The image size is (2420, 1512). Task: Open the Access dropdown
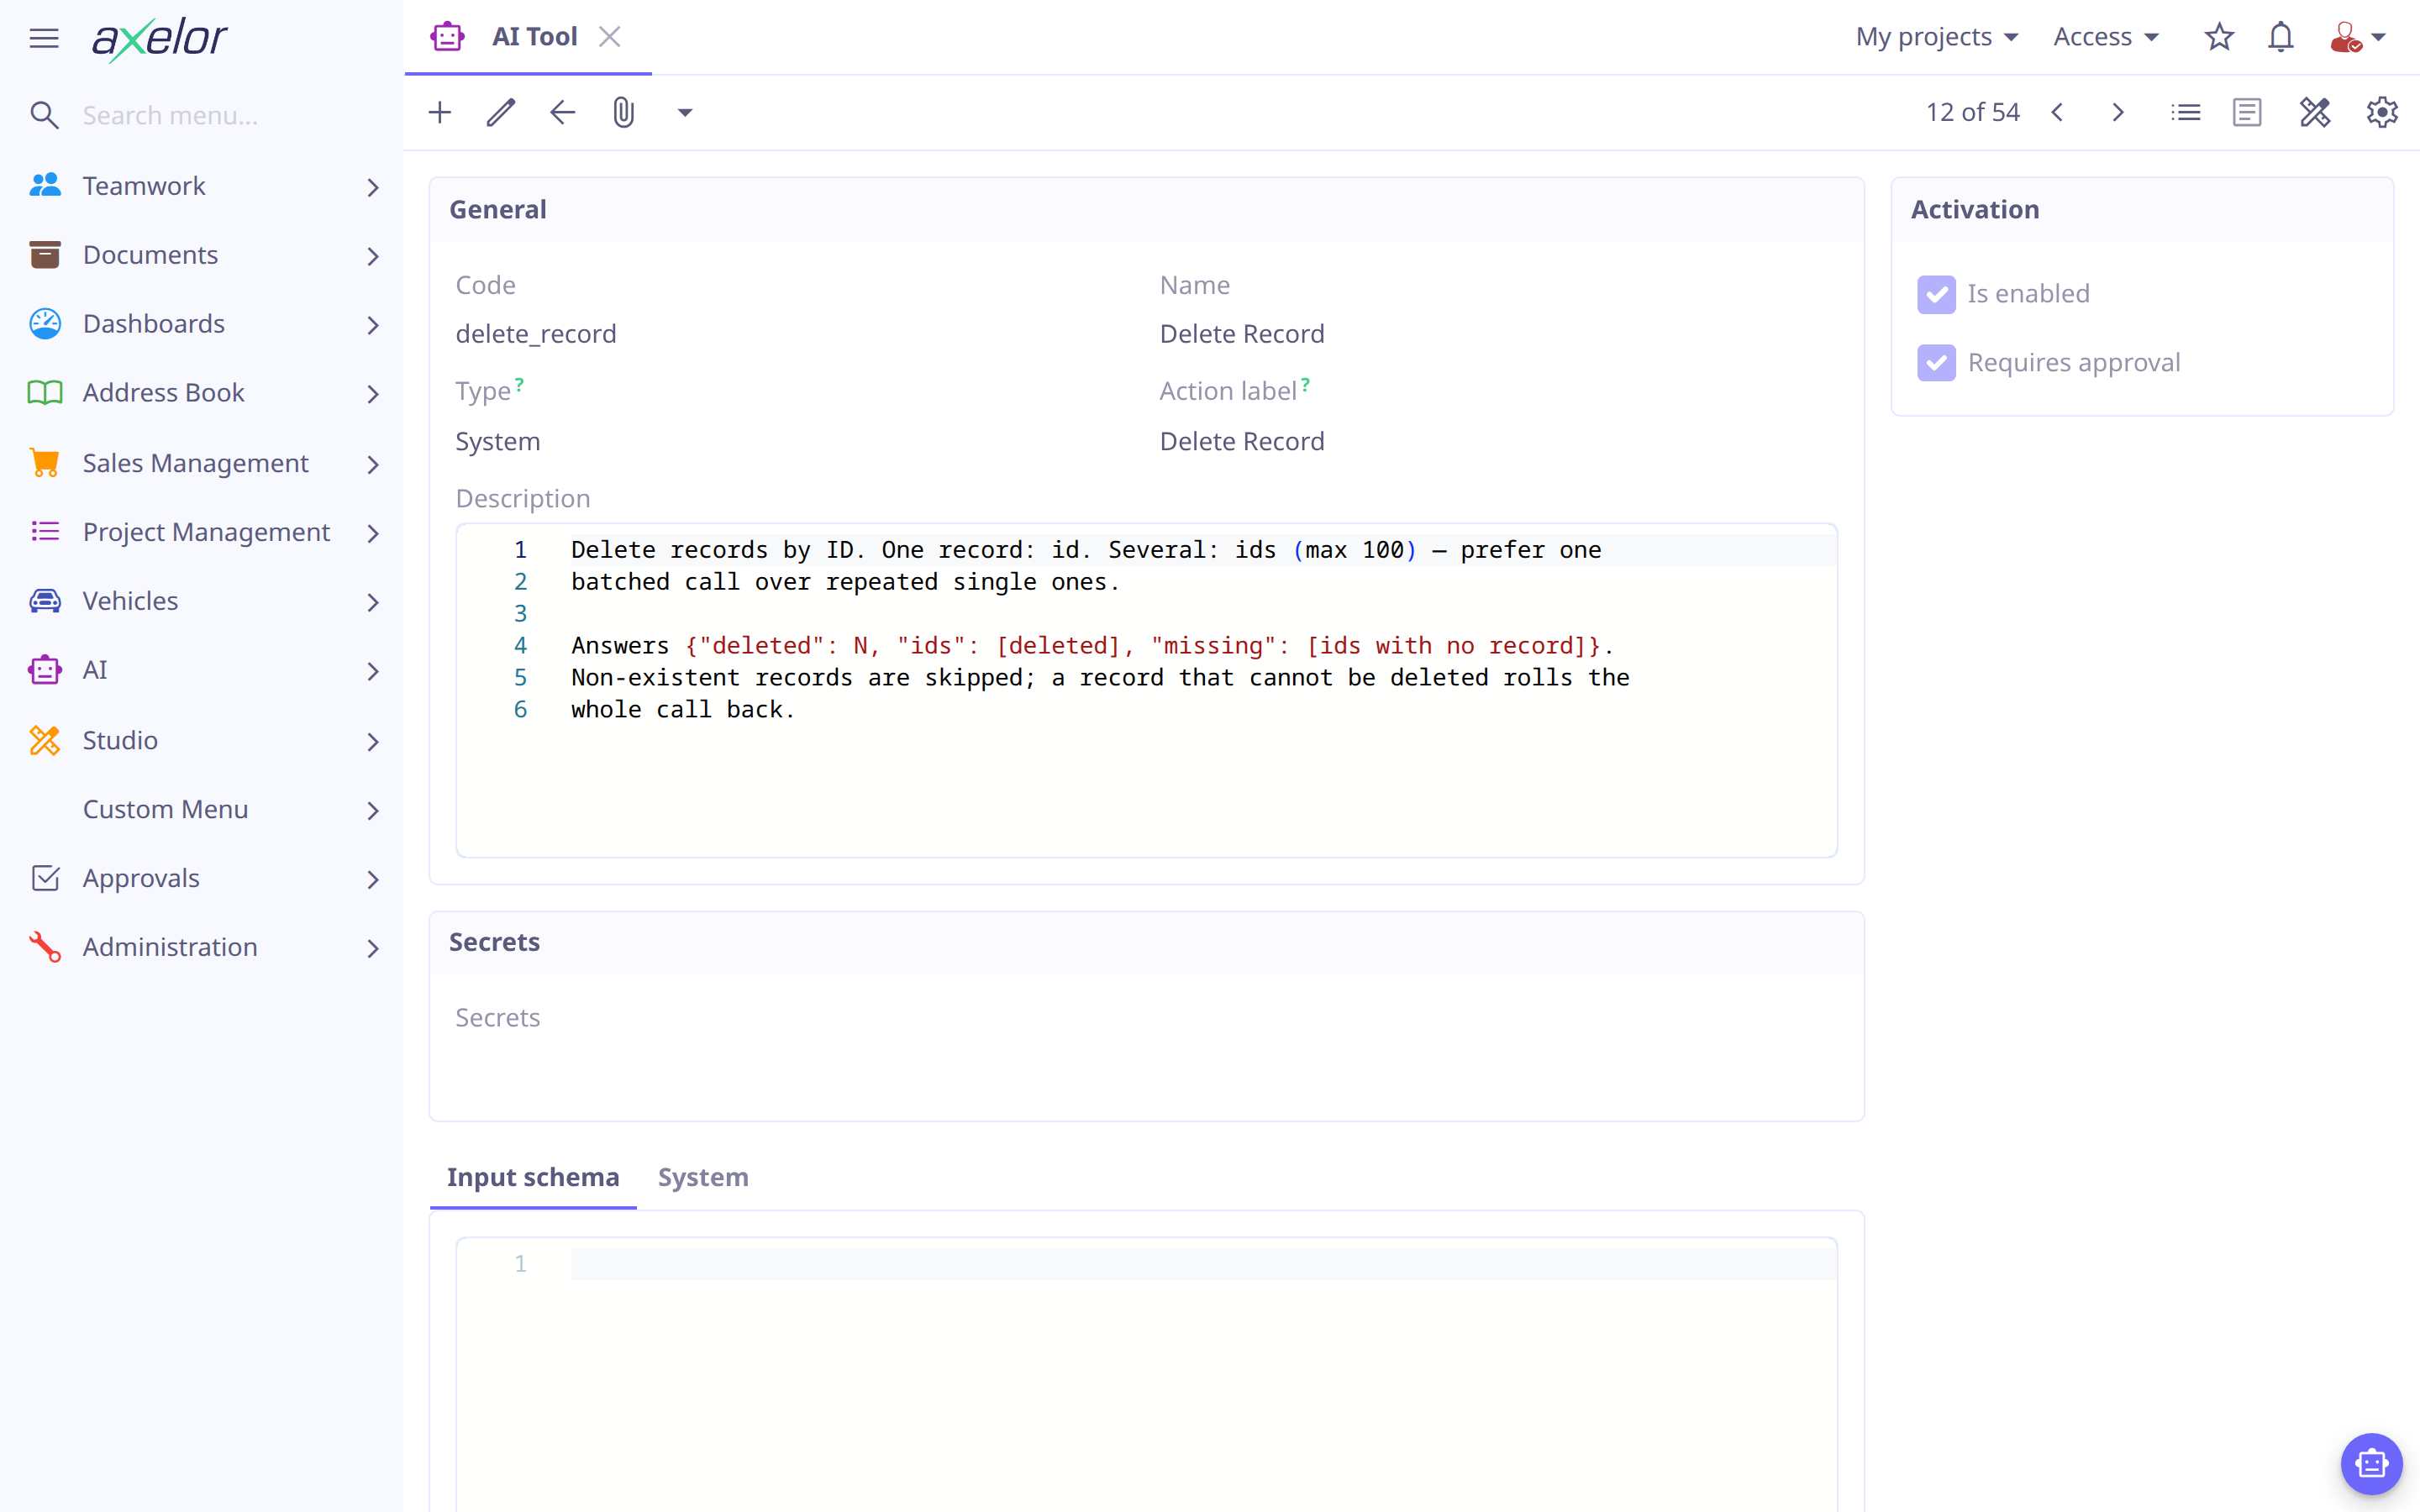pyautogui.click(x=2106, y=37)
